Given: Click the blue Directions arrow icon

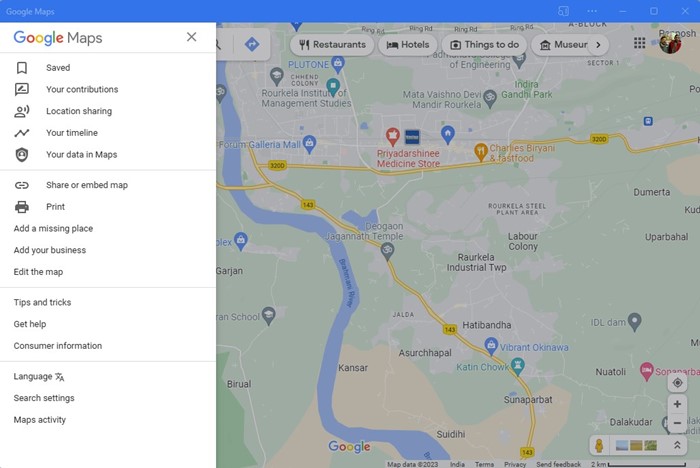Looking at the screenshot, I should (x=252, y=44).
